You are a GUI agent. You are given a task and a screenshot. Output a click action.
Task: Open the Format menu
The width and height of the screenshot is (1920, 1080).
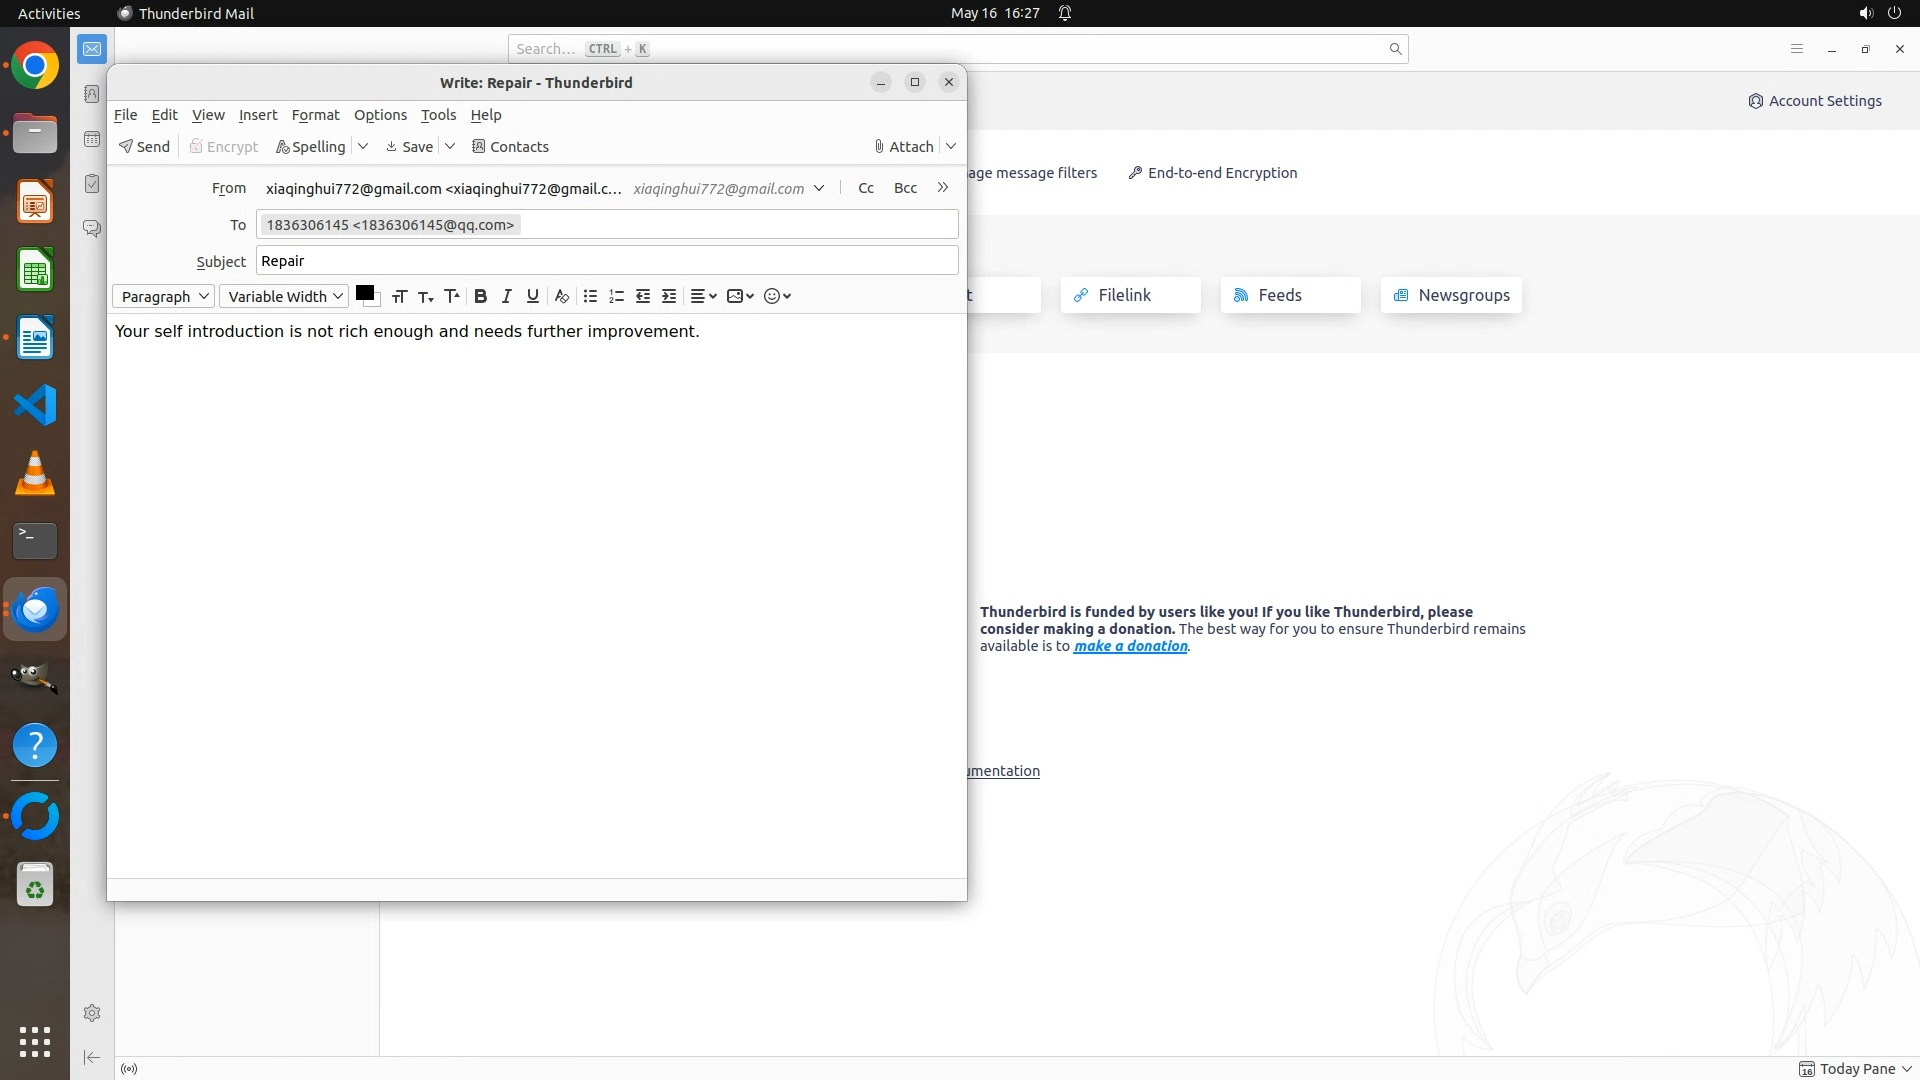(x=315, y=115)
